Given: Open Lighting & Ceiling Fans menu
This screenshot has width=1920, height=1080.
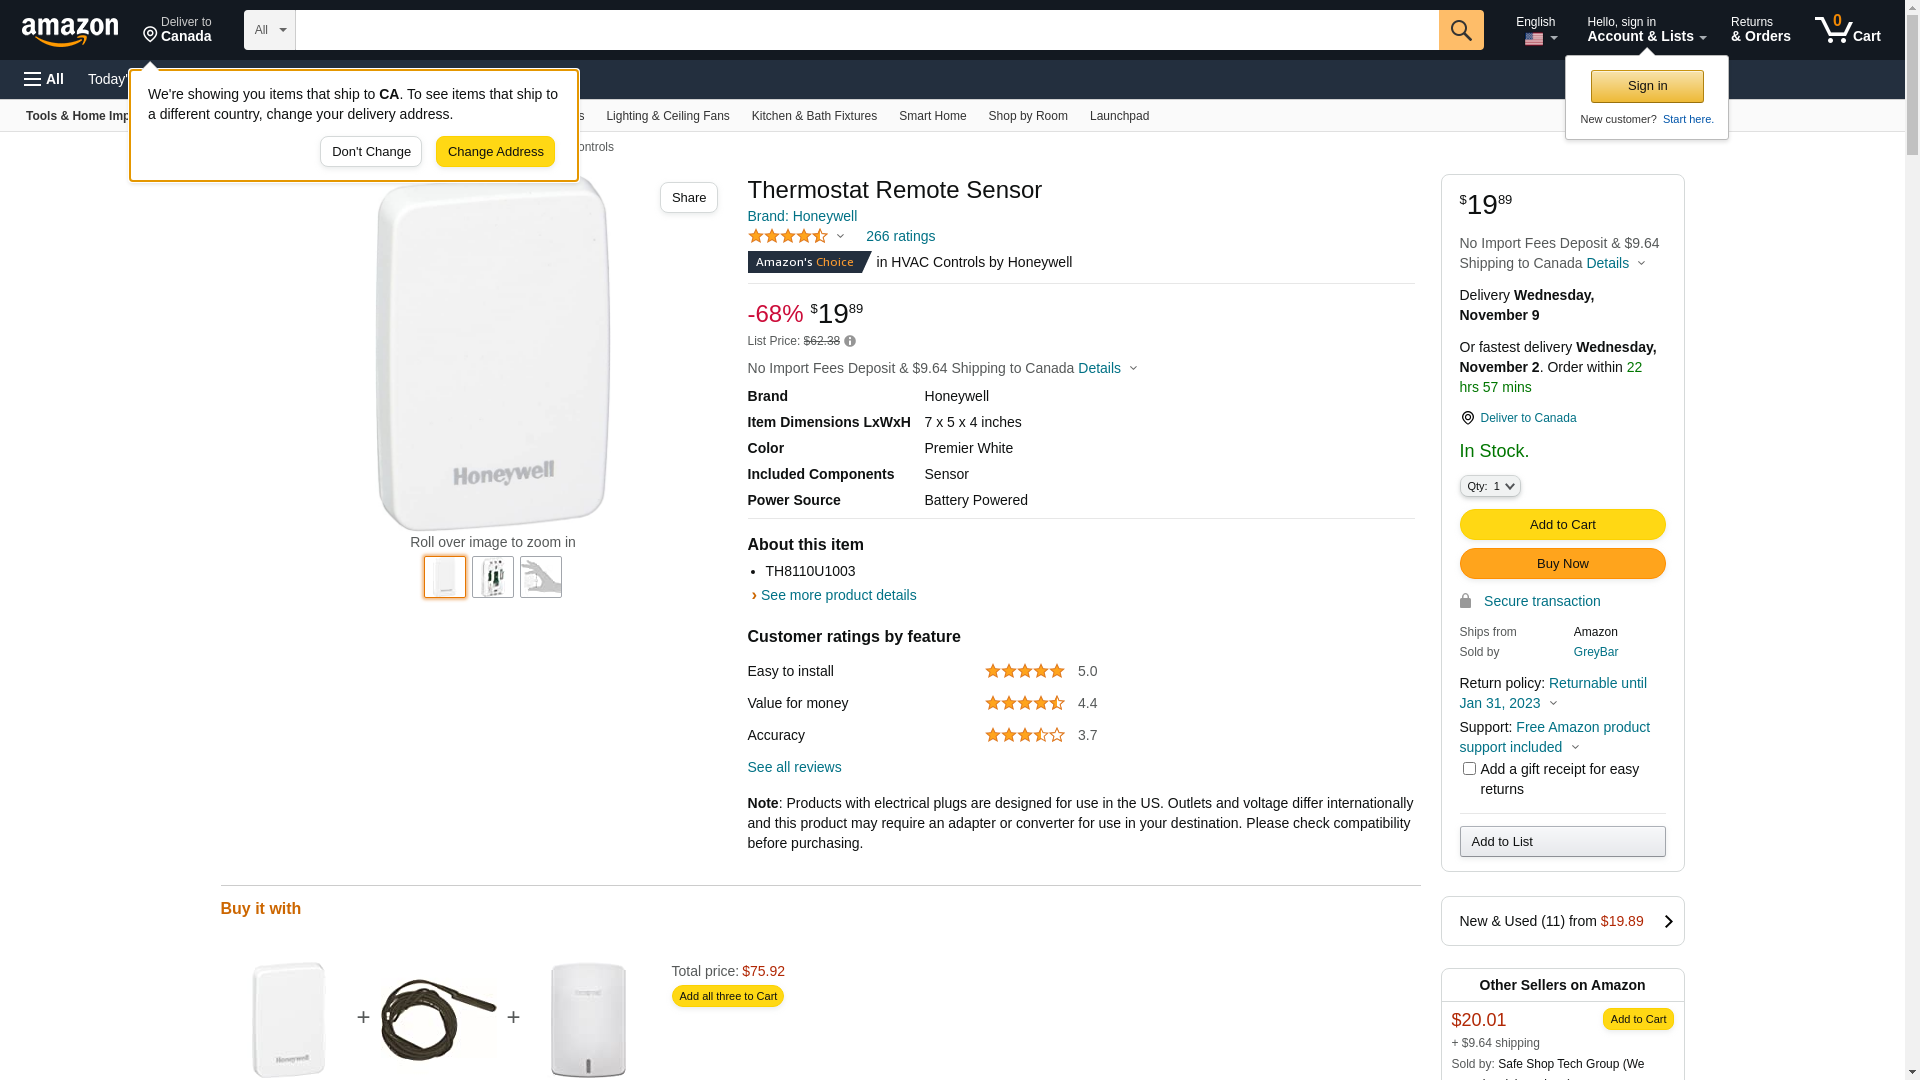Looking at the screenshot, I should pyautogui.click(x=667, y=116).
